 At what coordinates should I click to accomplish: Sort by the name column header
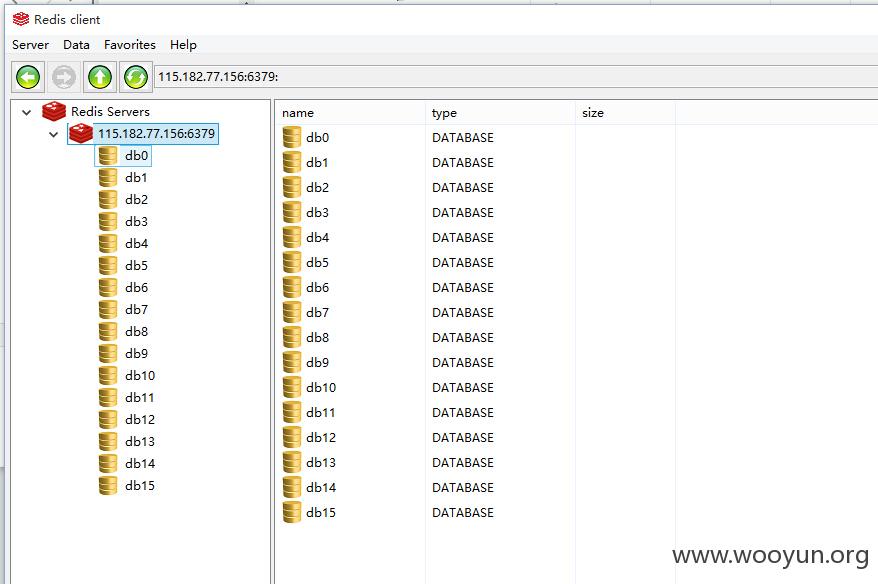[x=351, y=113]
